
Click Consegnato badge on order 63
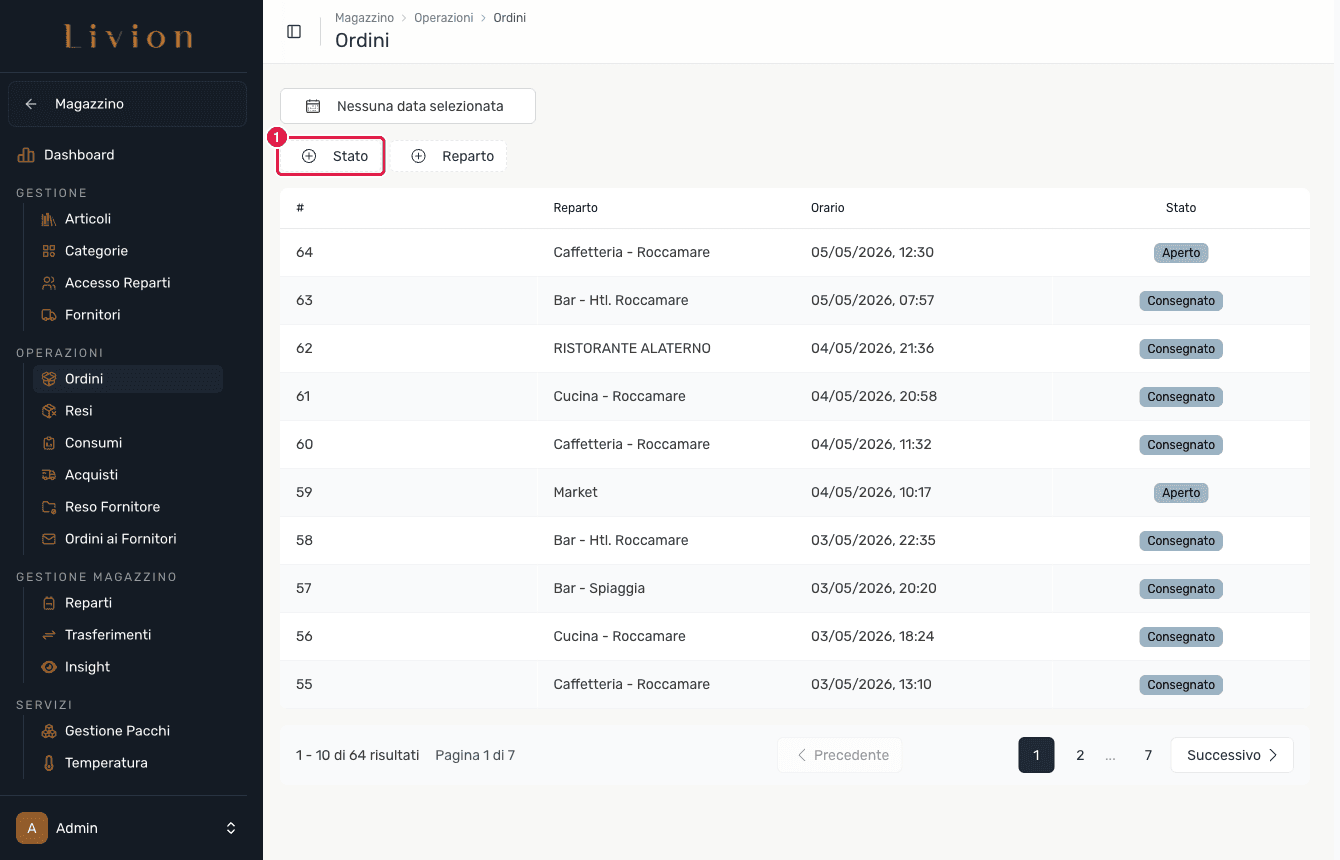coord(1181,301)
